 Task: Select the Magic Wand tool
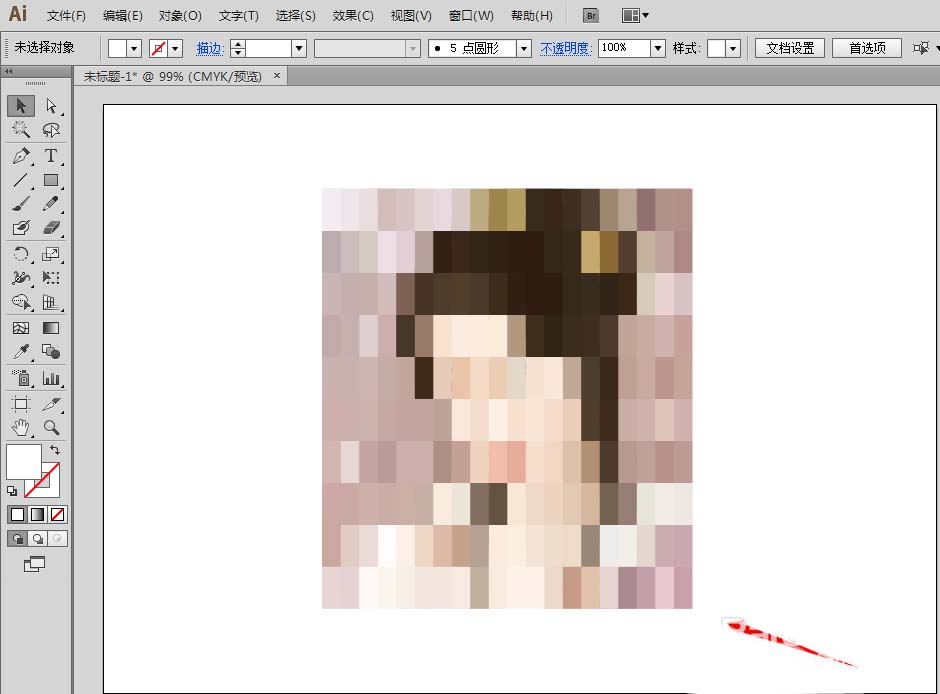click(21, 129)
